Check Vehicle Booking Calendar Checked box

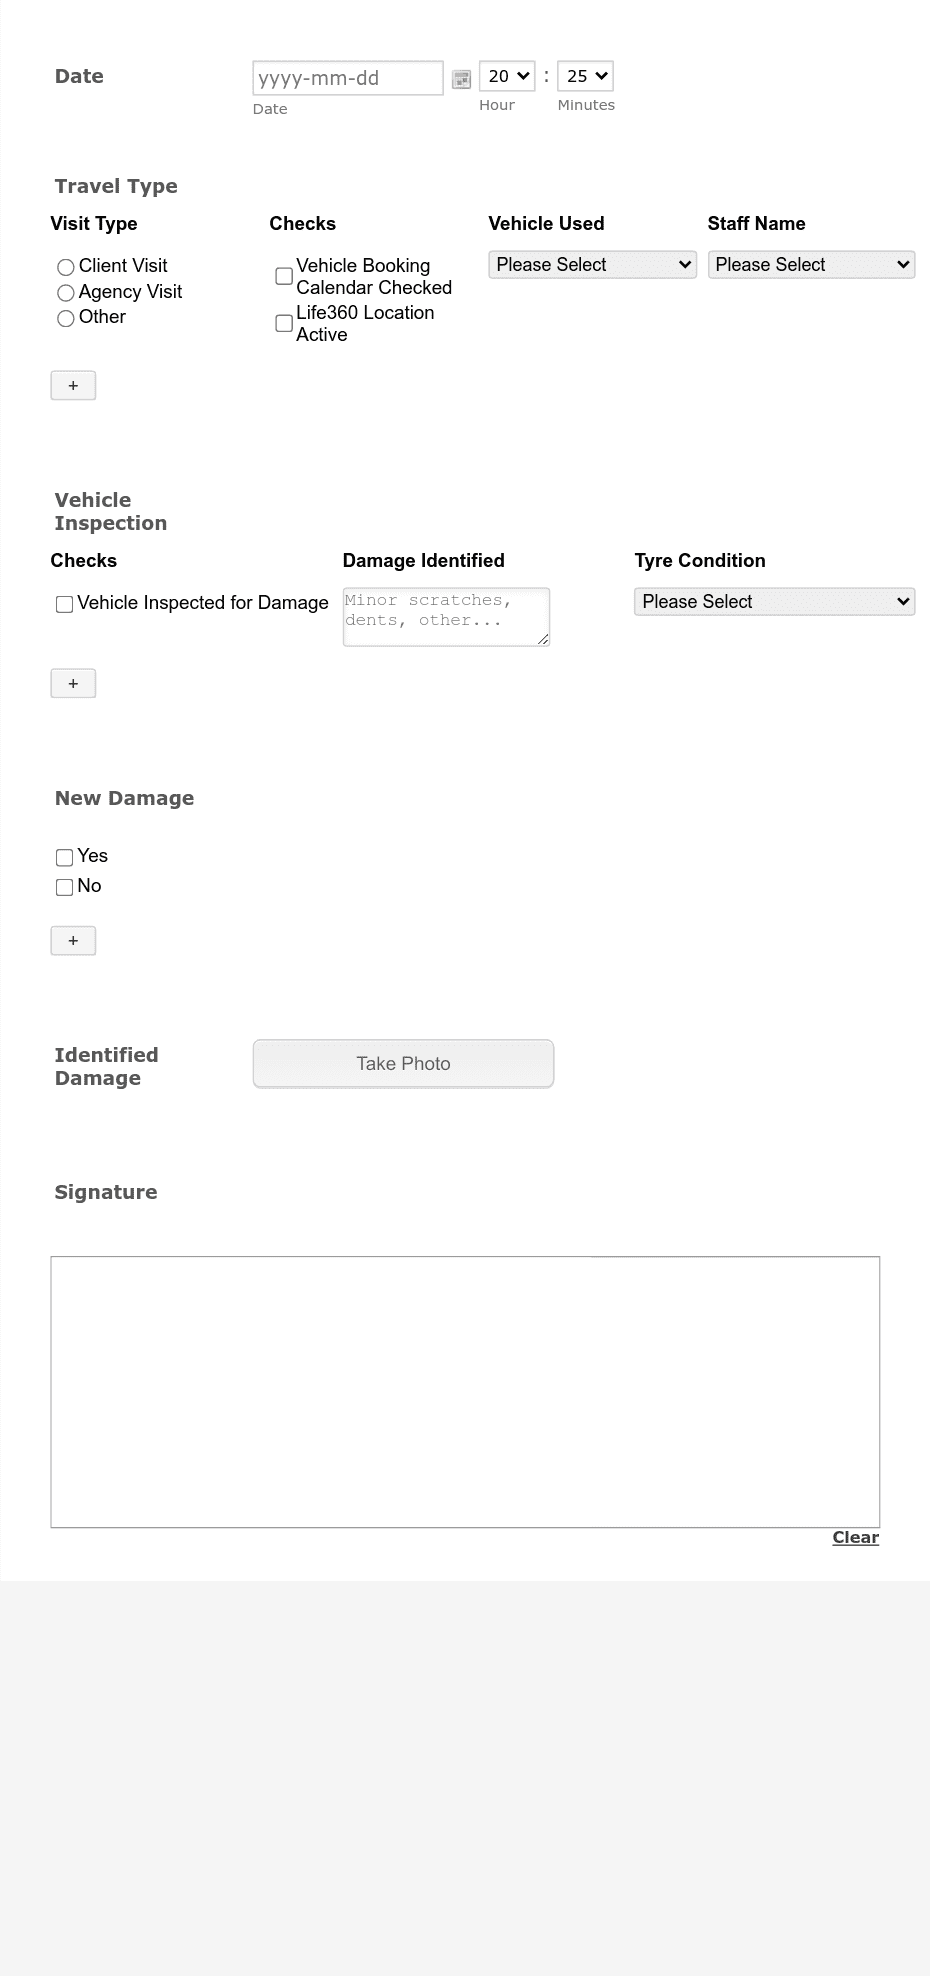[x=284, y=276]
